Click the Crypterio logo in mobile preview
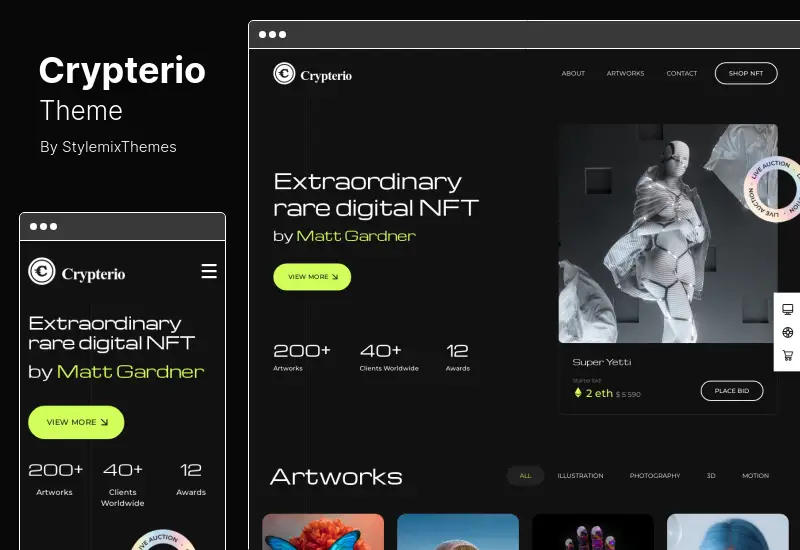The height and width of the screenshot is (550, 800). point(77,272)
